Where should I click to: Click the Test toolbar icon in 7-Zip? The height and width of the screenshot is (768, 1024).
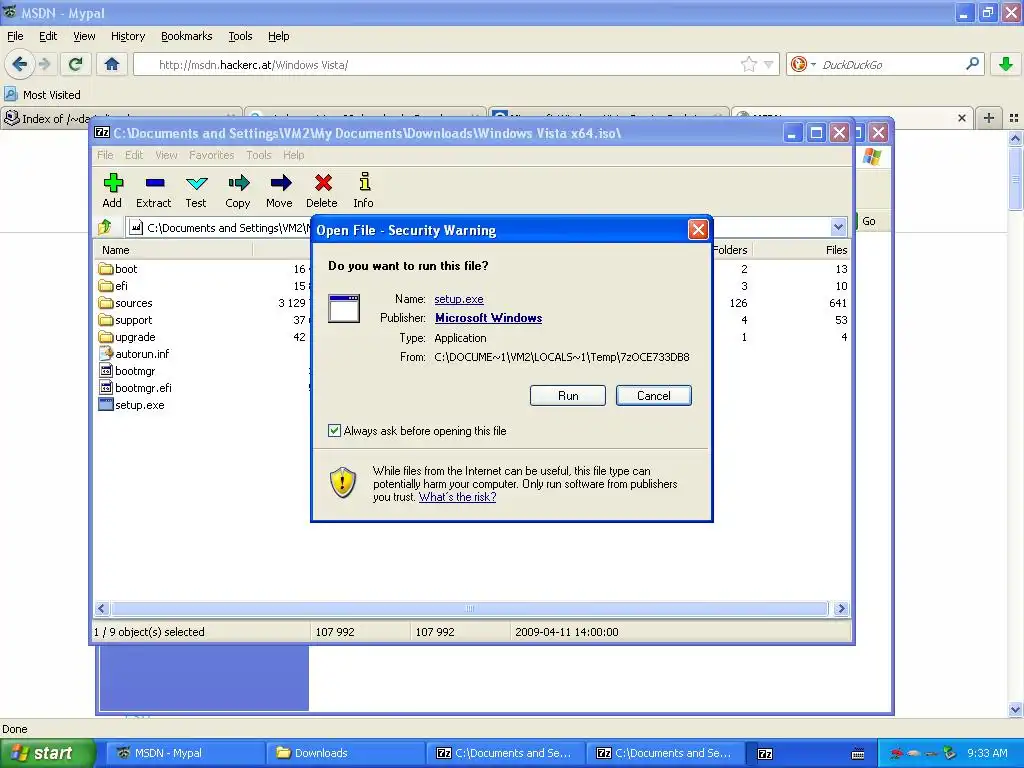coord(196,184)
